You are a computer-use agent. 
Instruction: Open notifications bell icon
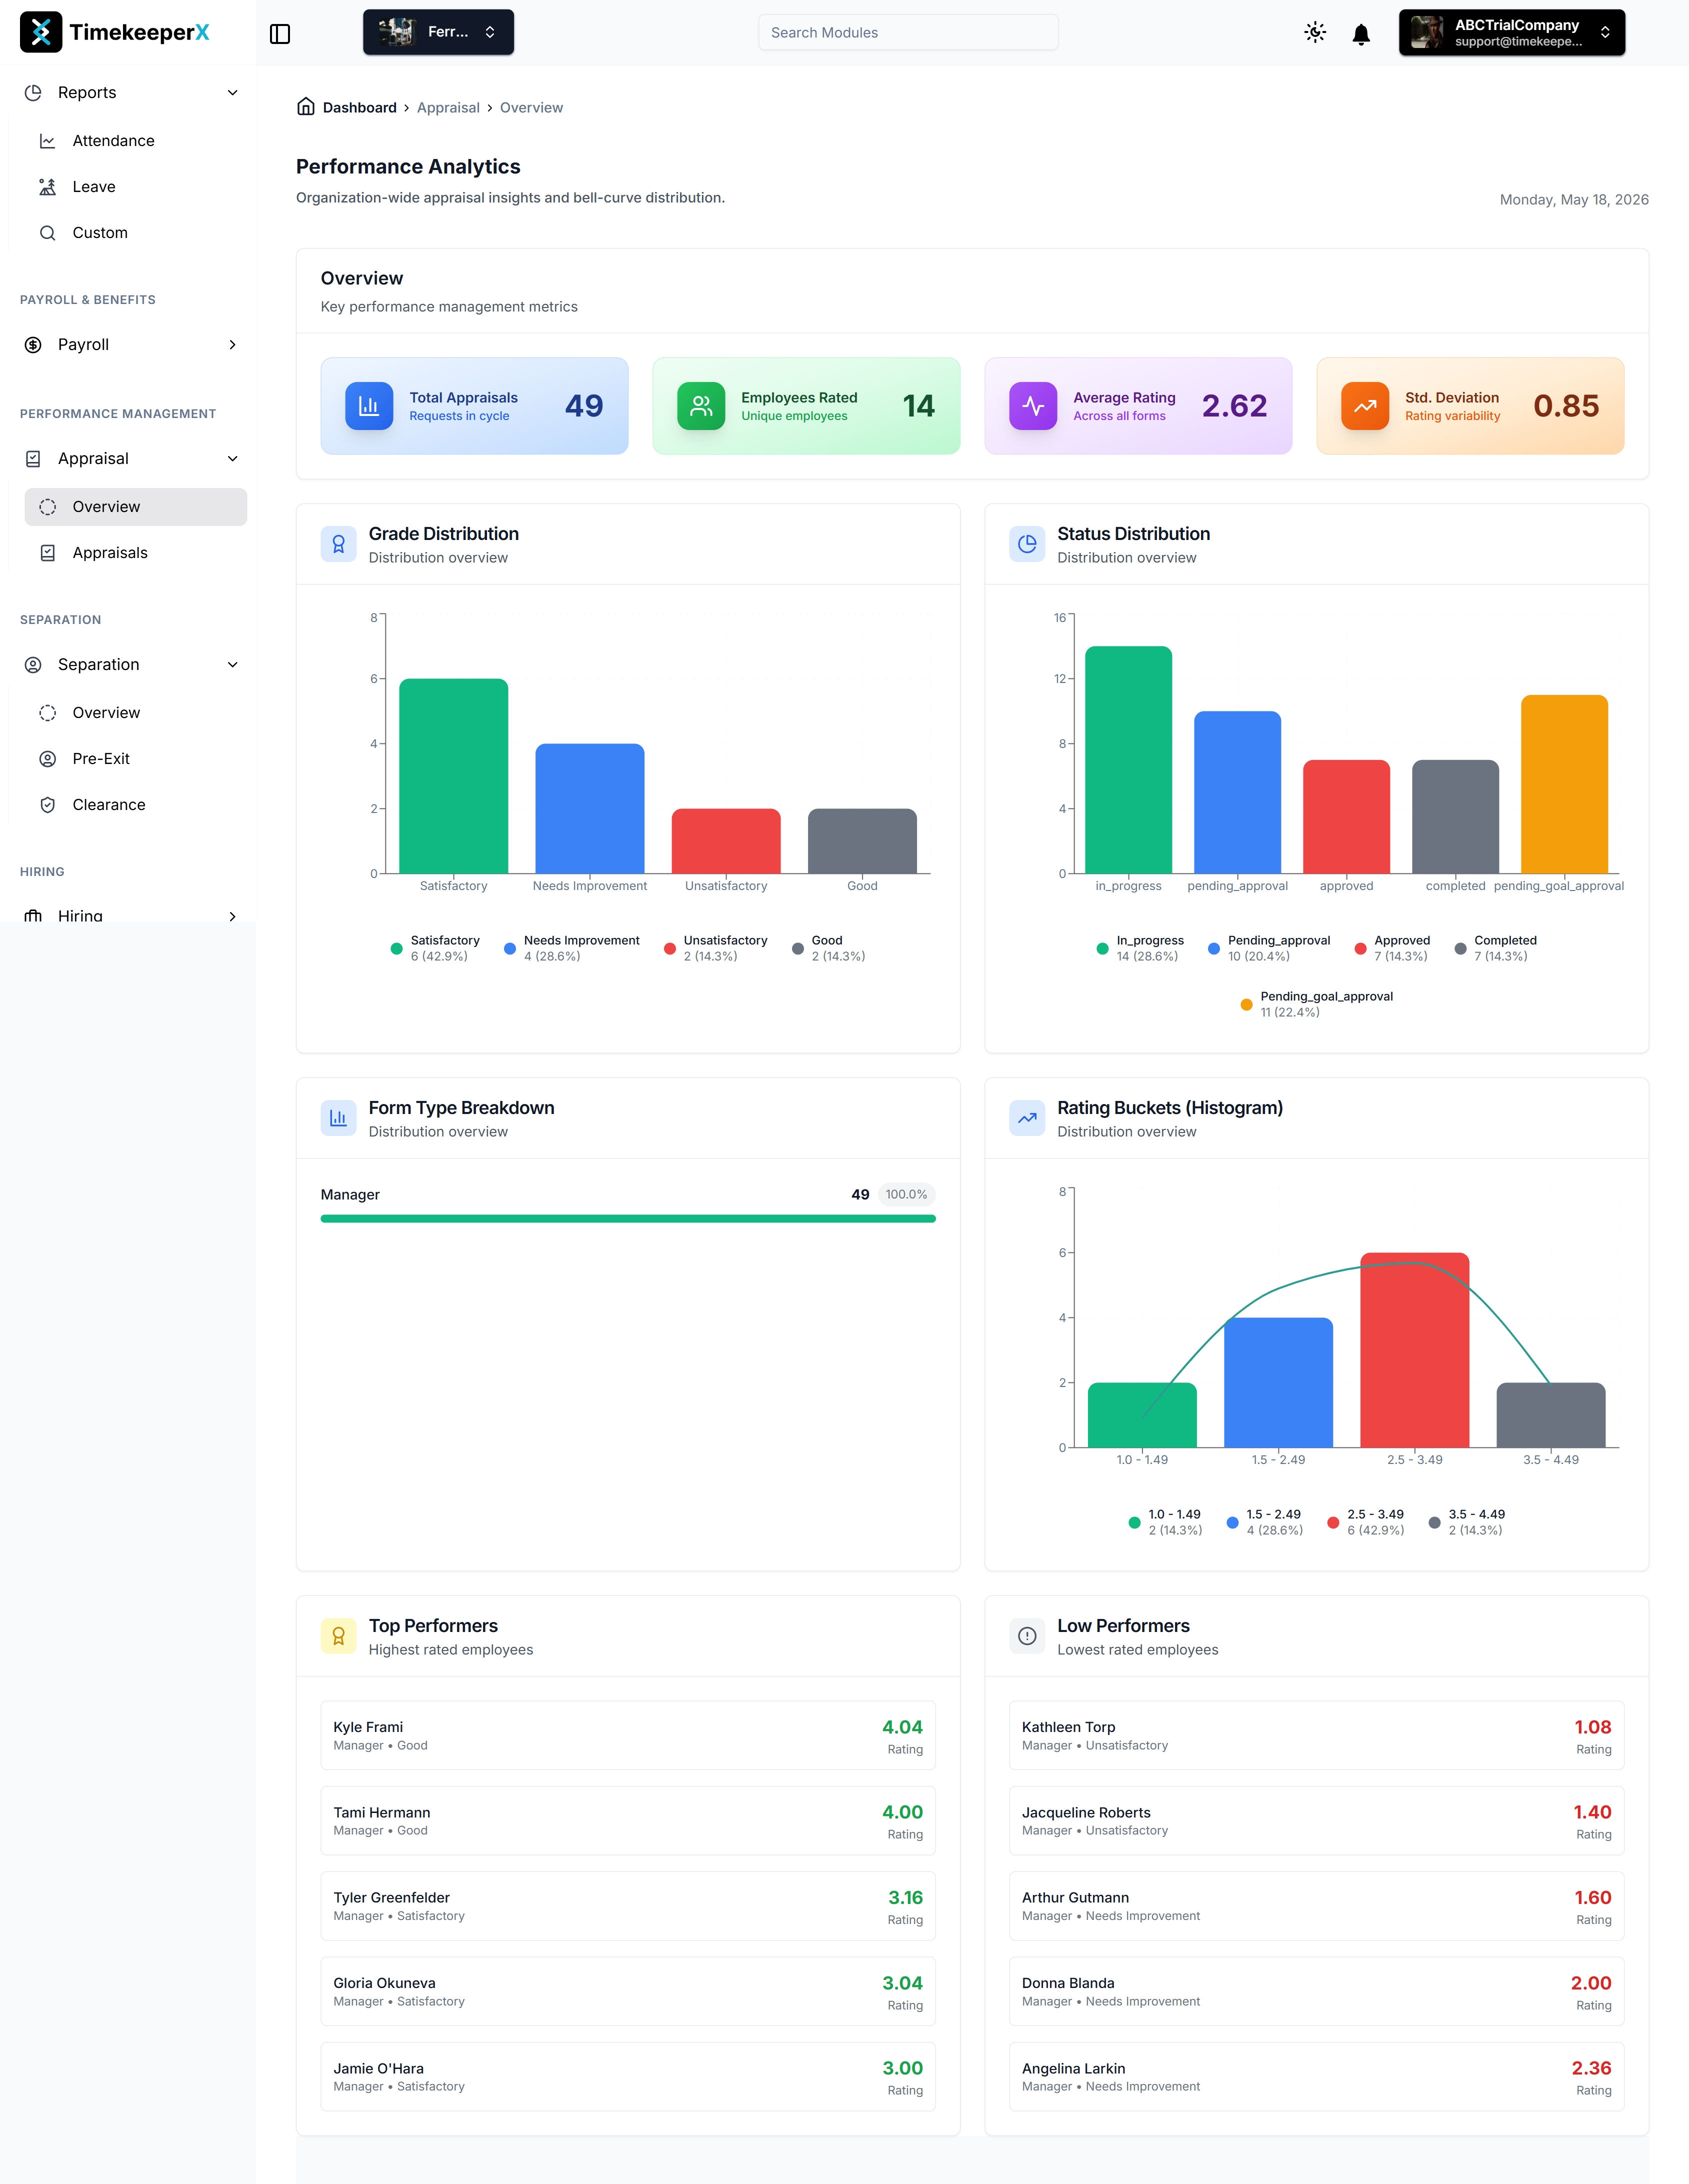pos(1361,34)
